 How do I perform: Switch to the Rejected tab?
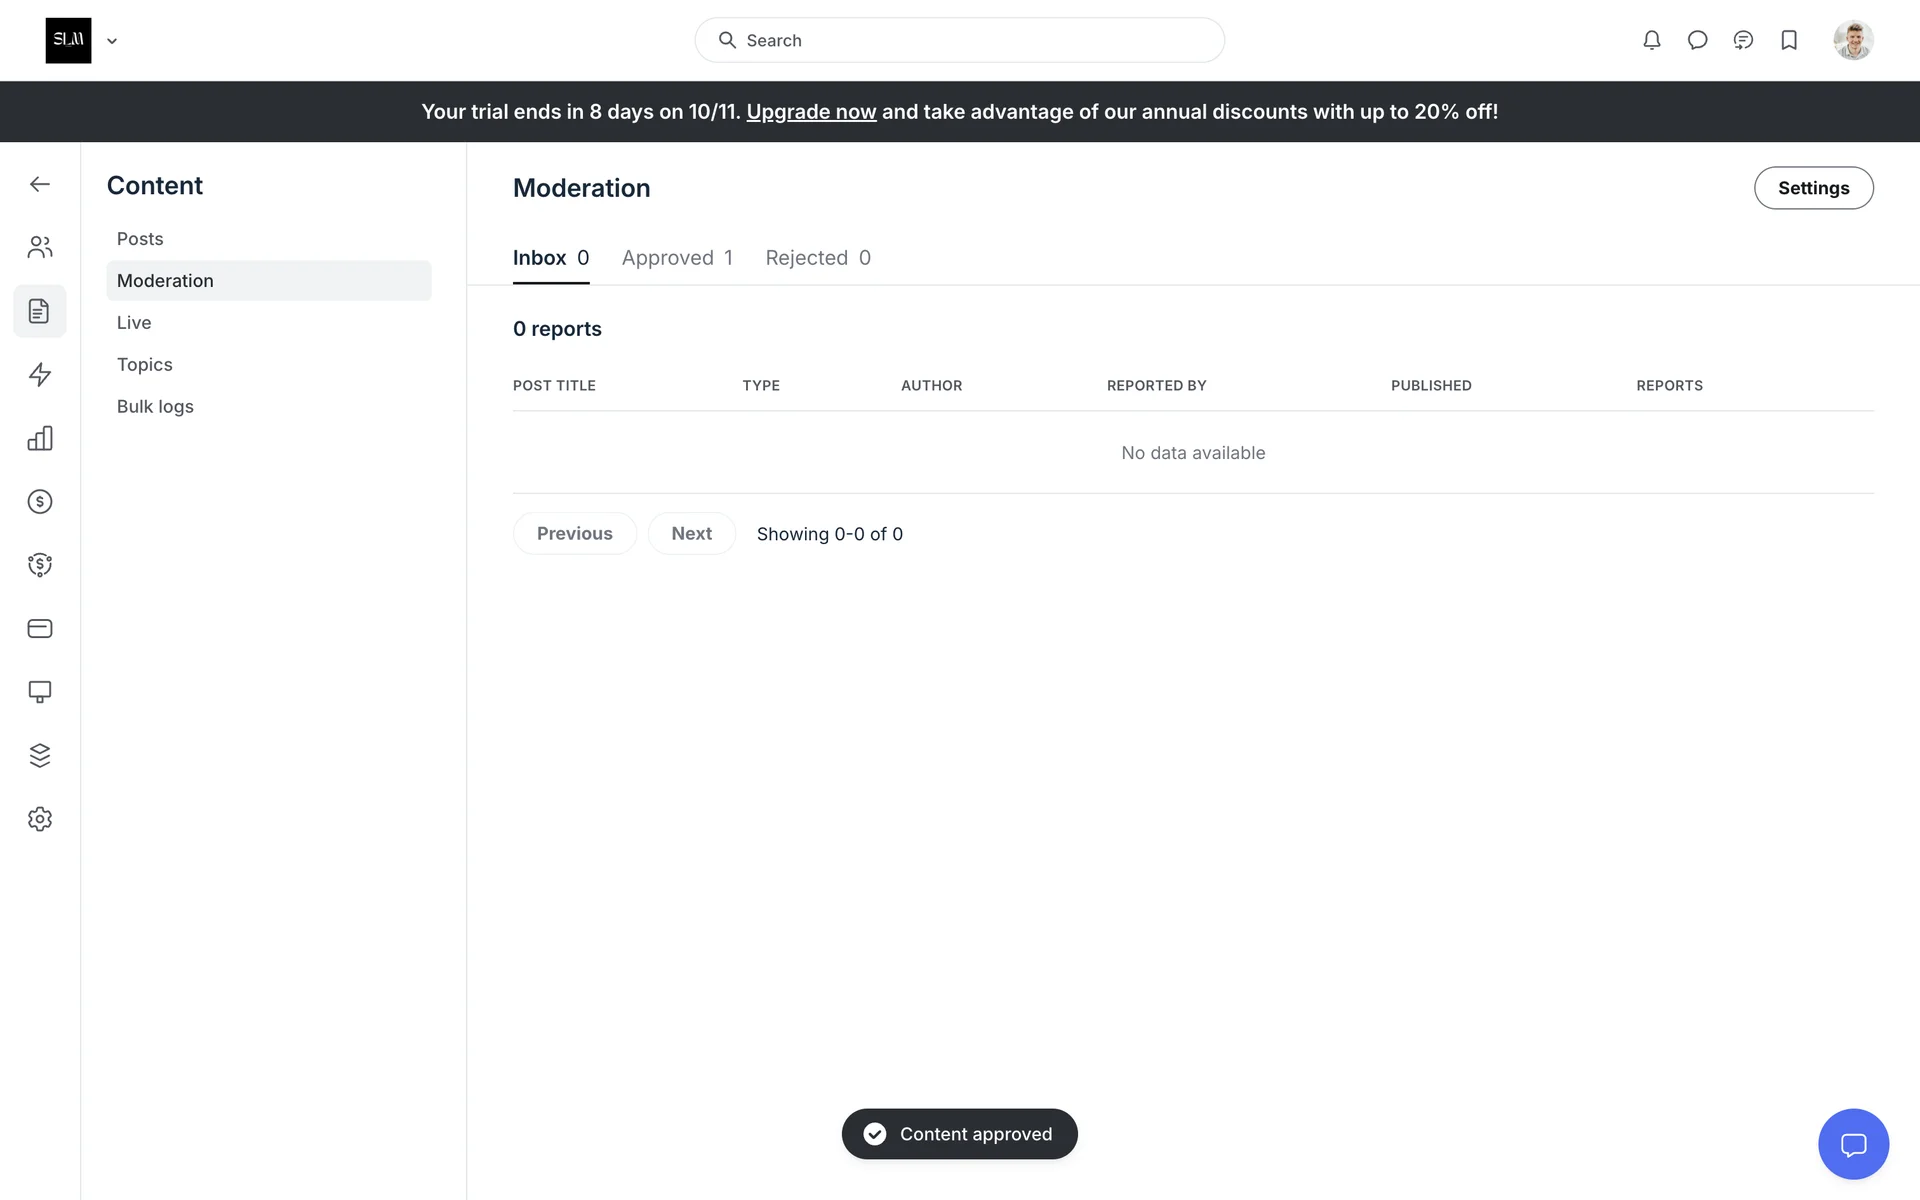click(817, 258)
